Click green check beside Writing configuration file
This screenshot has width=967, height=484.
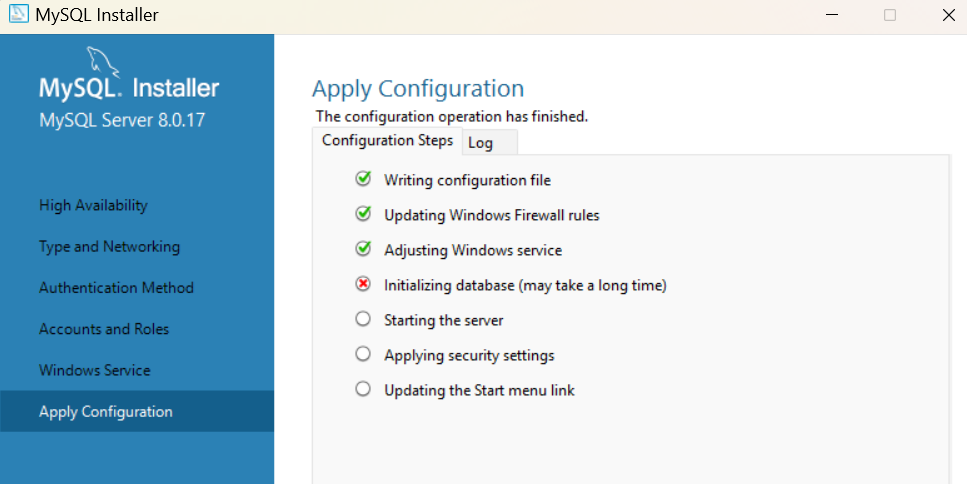tap(363, 179)
